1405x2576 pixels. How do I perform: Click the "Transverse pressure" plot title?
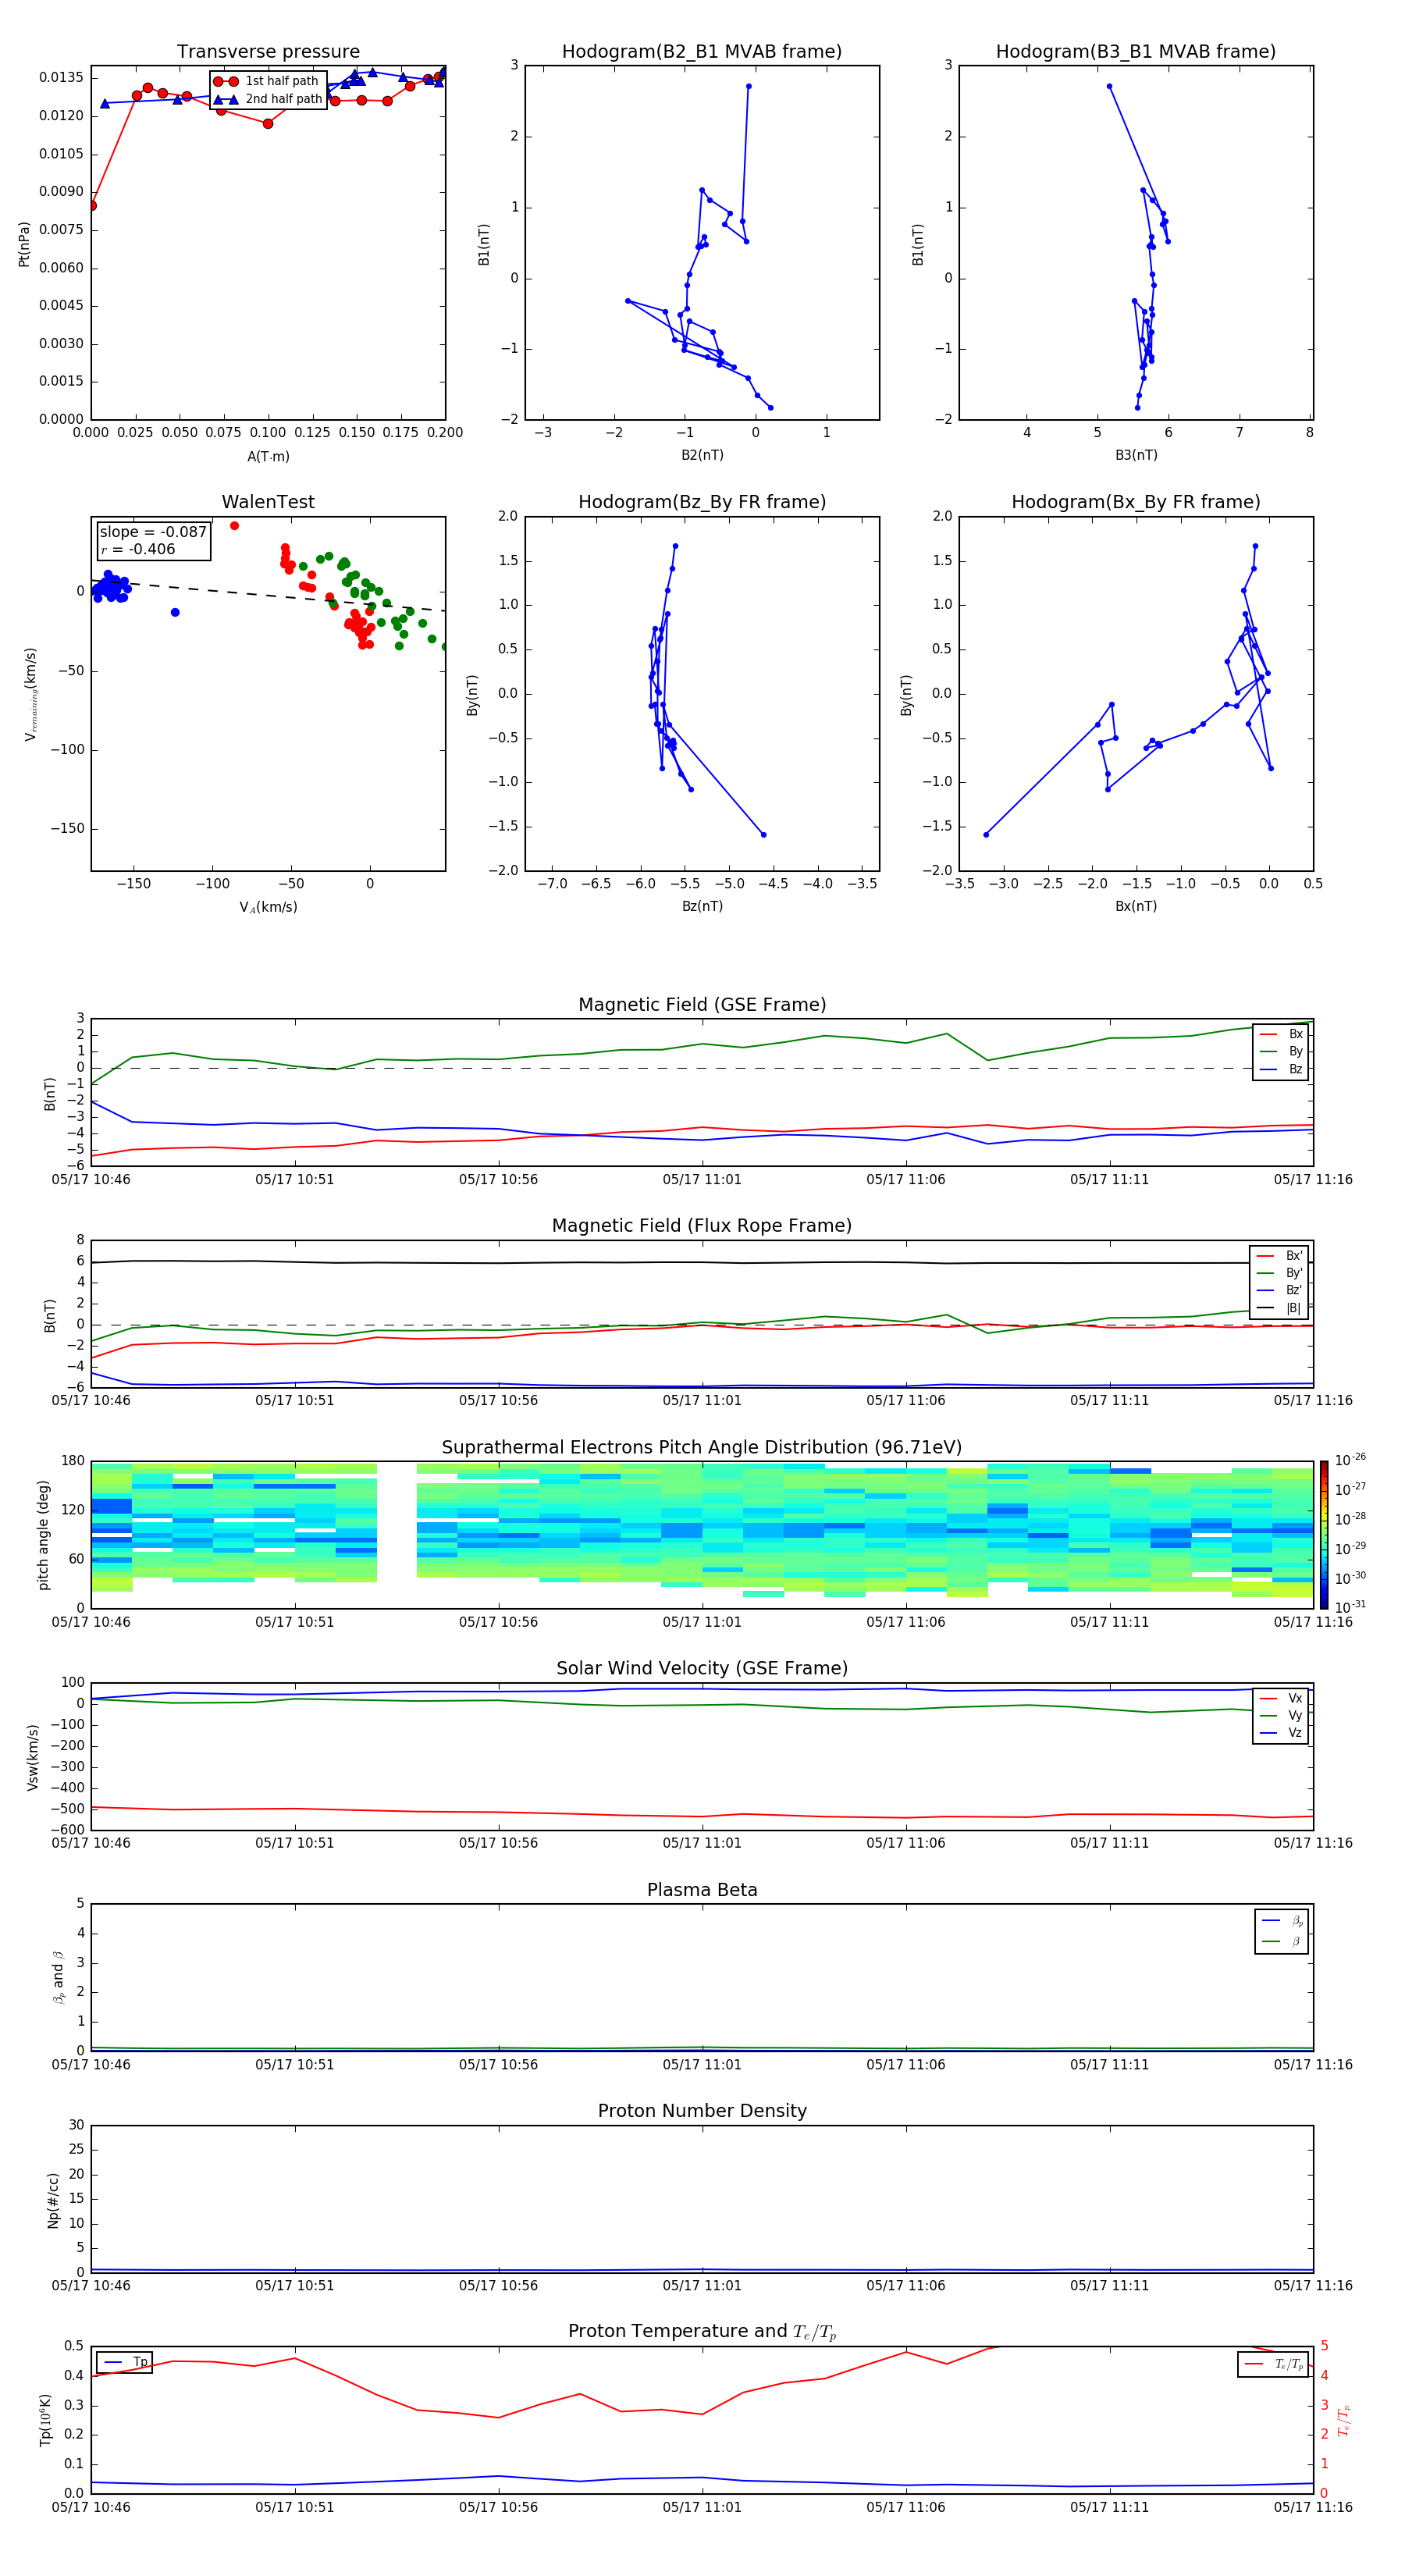[268, 52]
